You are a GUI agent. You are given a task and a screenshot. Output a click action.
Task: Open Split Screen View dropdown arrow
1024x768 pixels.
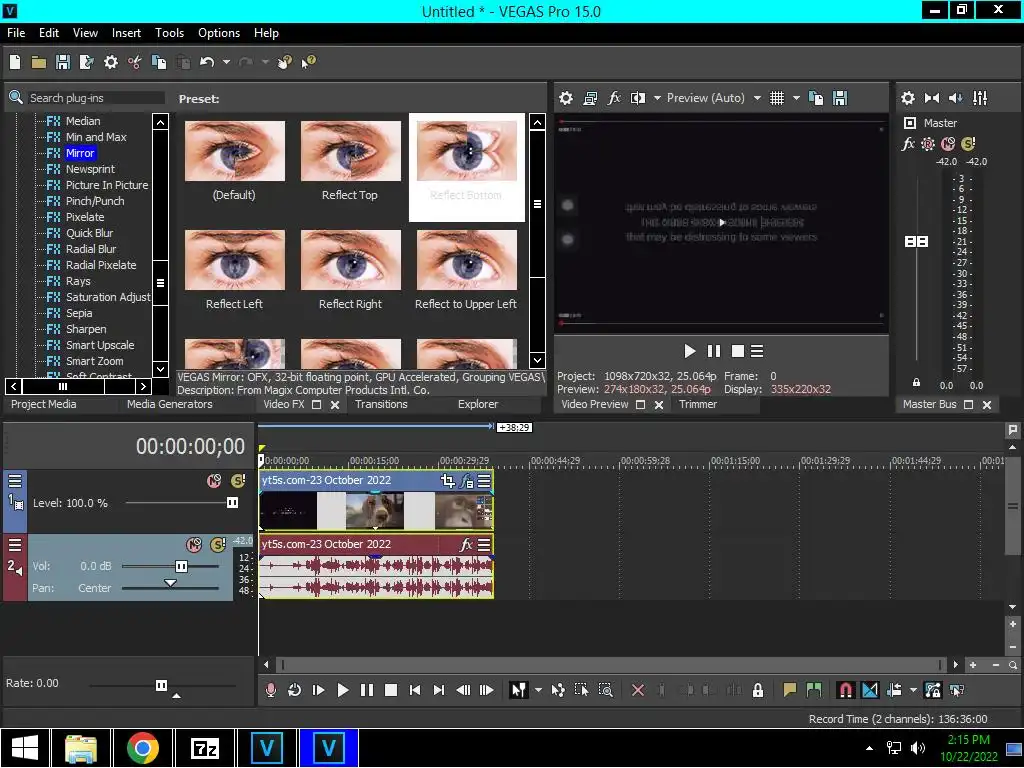(x=657, y=98)
